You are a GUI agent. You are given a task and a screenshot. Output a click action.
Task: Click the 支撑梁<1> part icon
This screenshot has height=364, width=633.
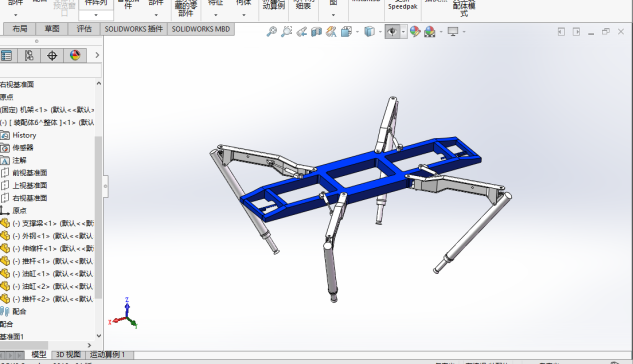point(5,223)
